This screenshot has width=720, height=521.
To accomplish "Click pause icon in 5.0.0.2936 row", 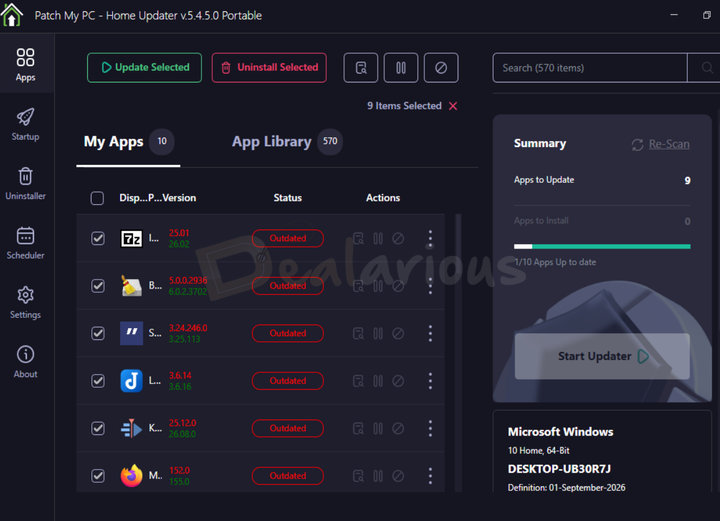I will point(378,286).
